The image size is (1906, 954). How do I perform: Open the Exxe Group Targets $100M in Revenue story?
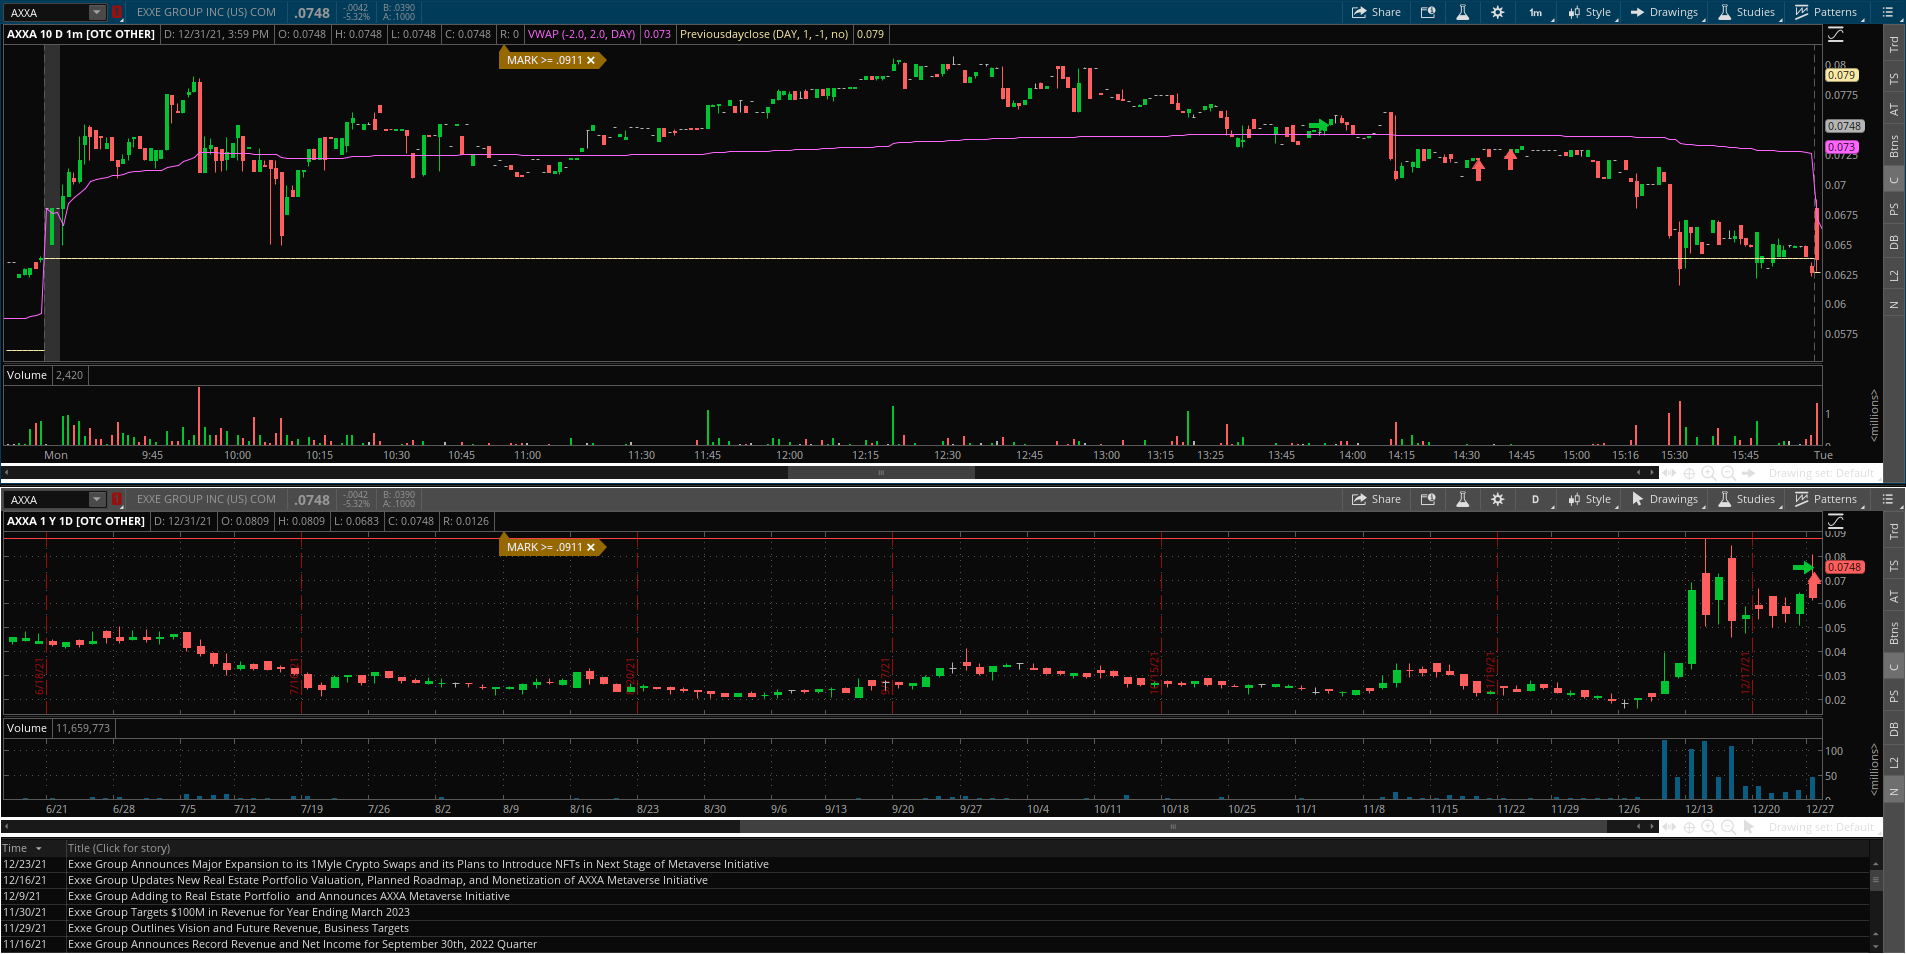238,912
